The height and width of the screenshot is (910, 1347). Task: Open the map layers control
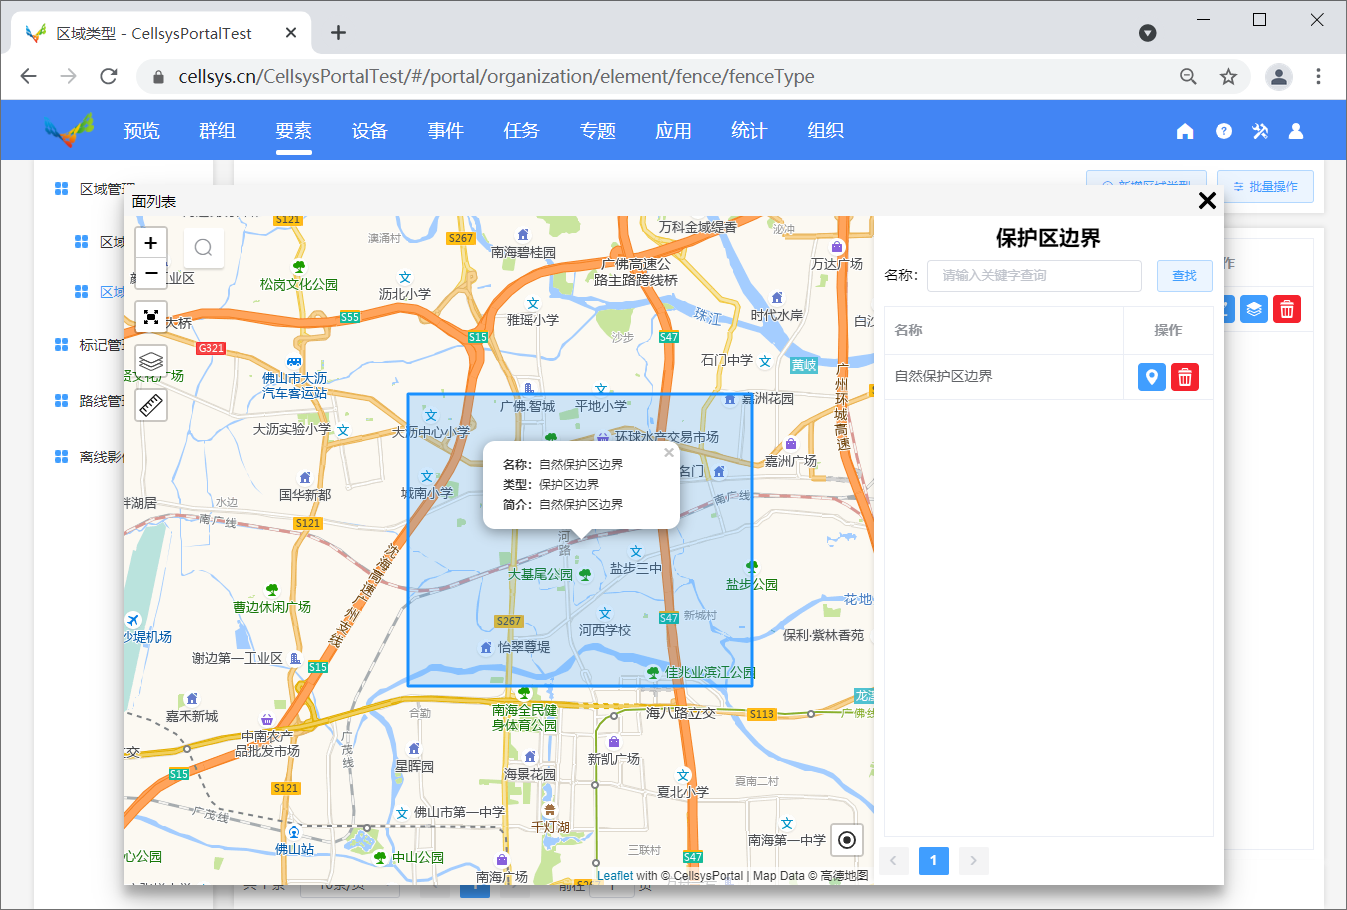coord(151,361)
